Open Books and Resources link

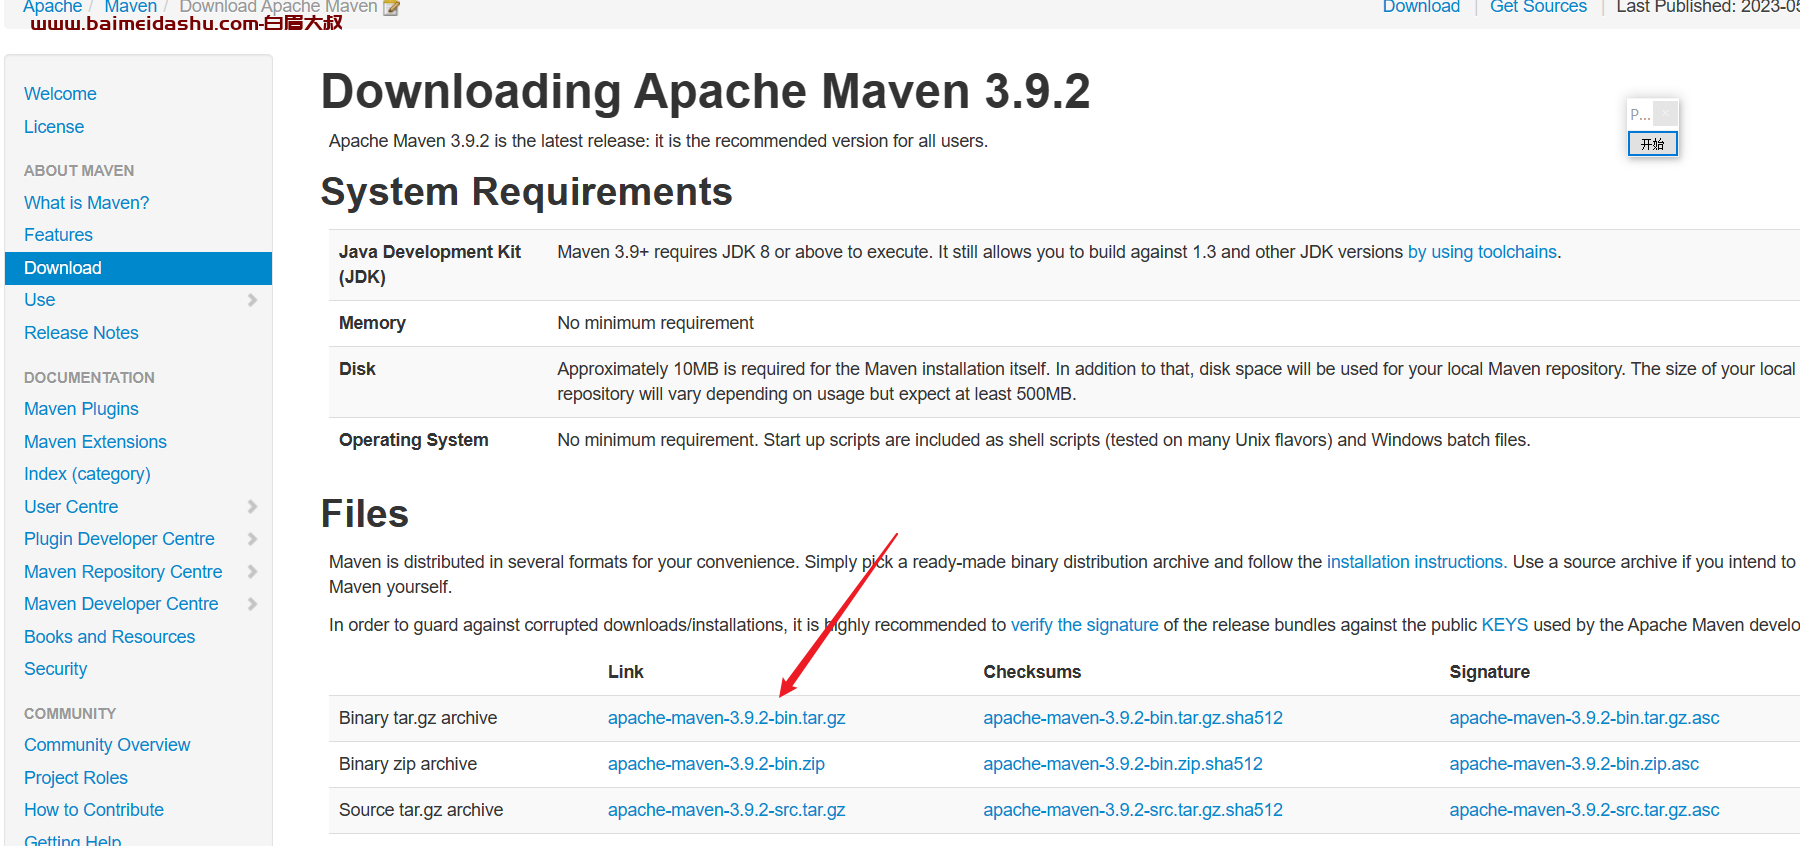coord(109,637)
